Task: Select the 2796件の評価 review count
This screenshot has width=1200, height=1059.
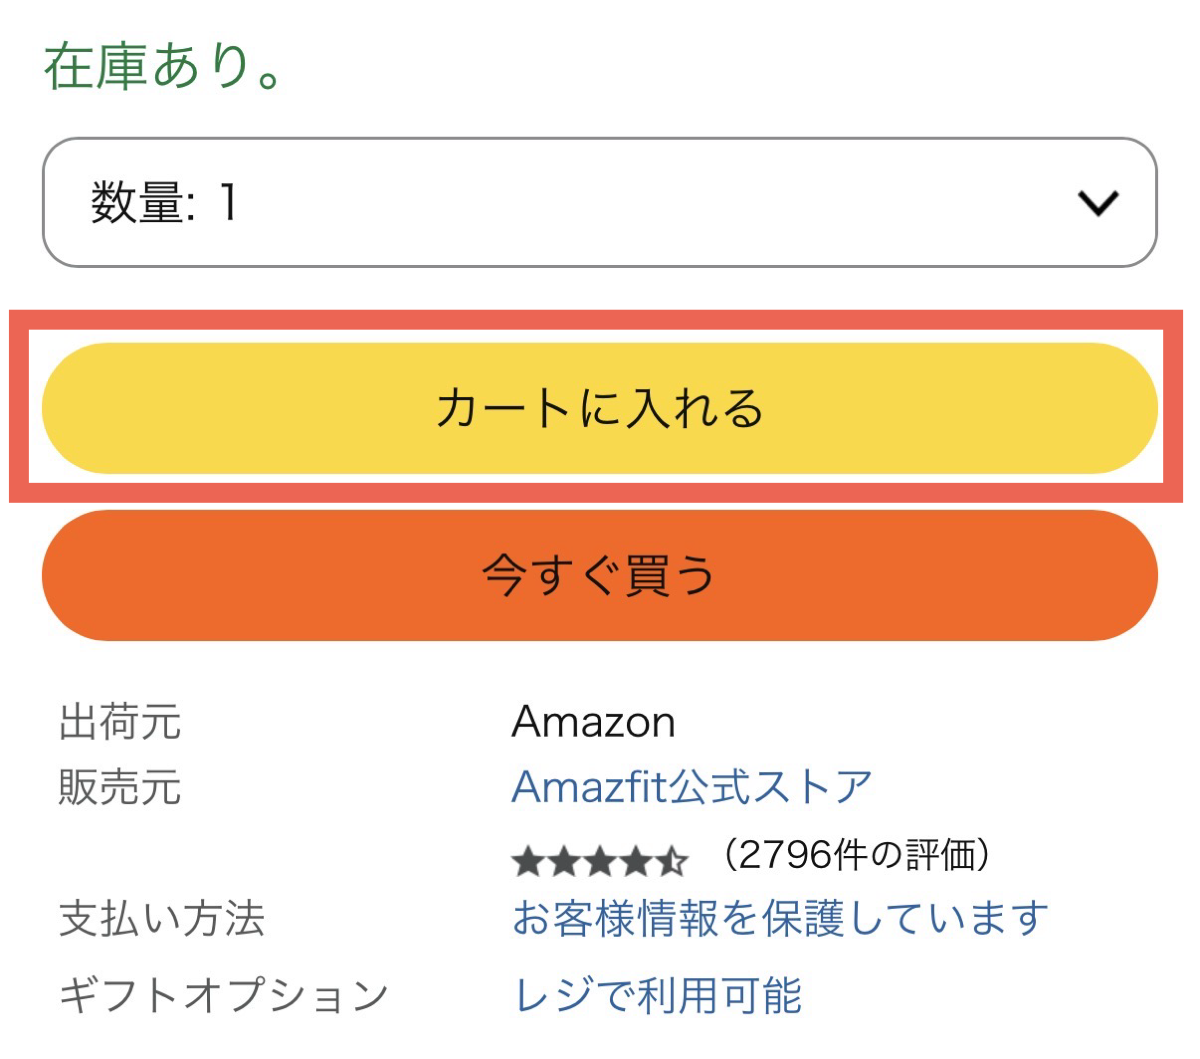Action: (x=856, y=855)
